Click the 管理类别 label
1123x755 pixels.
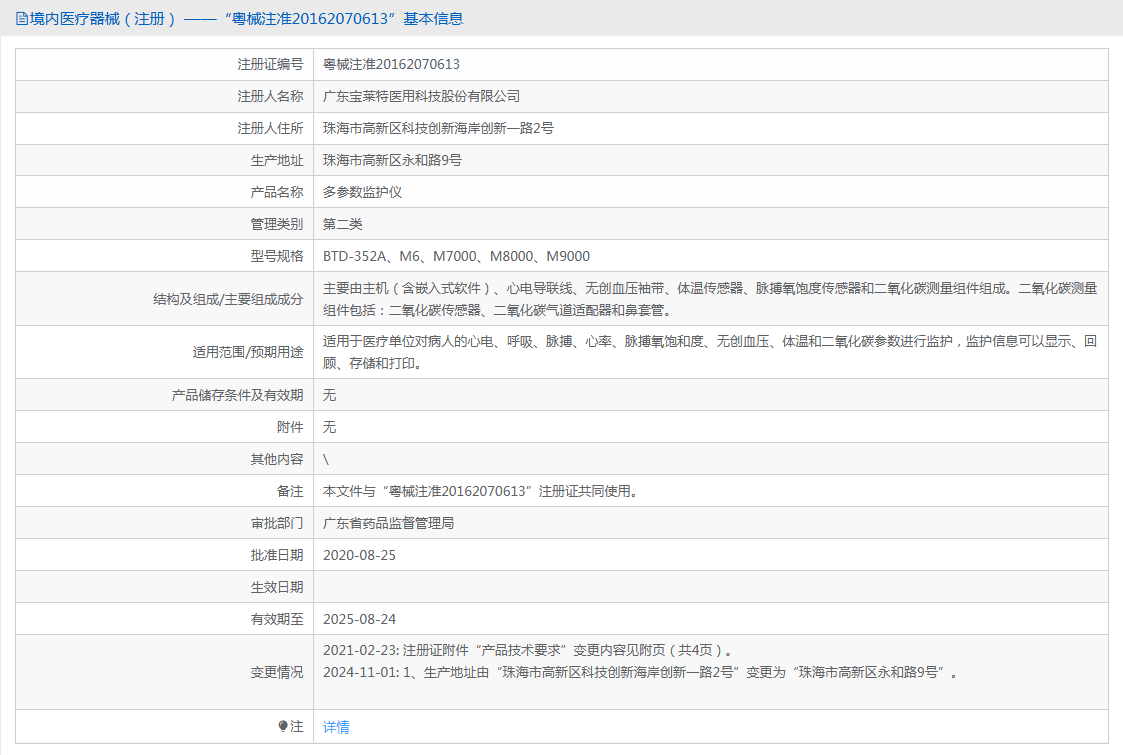(x=277, y=224)
